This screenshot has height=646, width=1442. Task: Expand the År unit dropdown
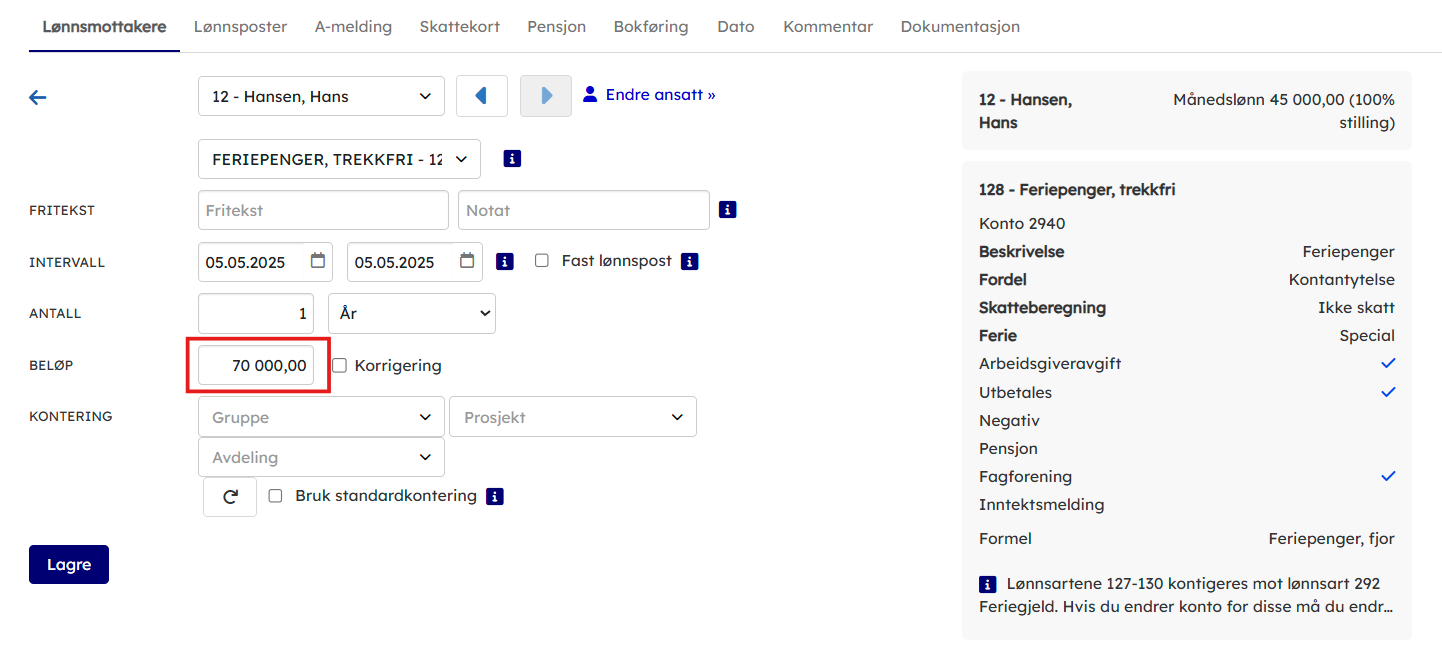coord(411,314)
